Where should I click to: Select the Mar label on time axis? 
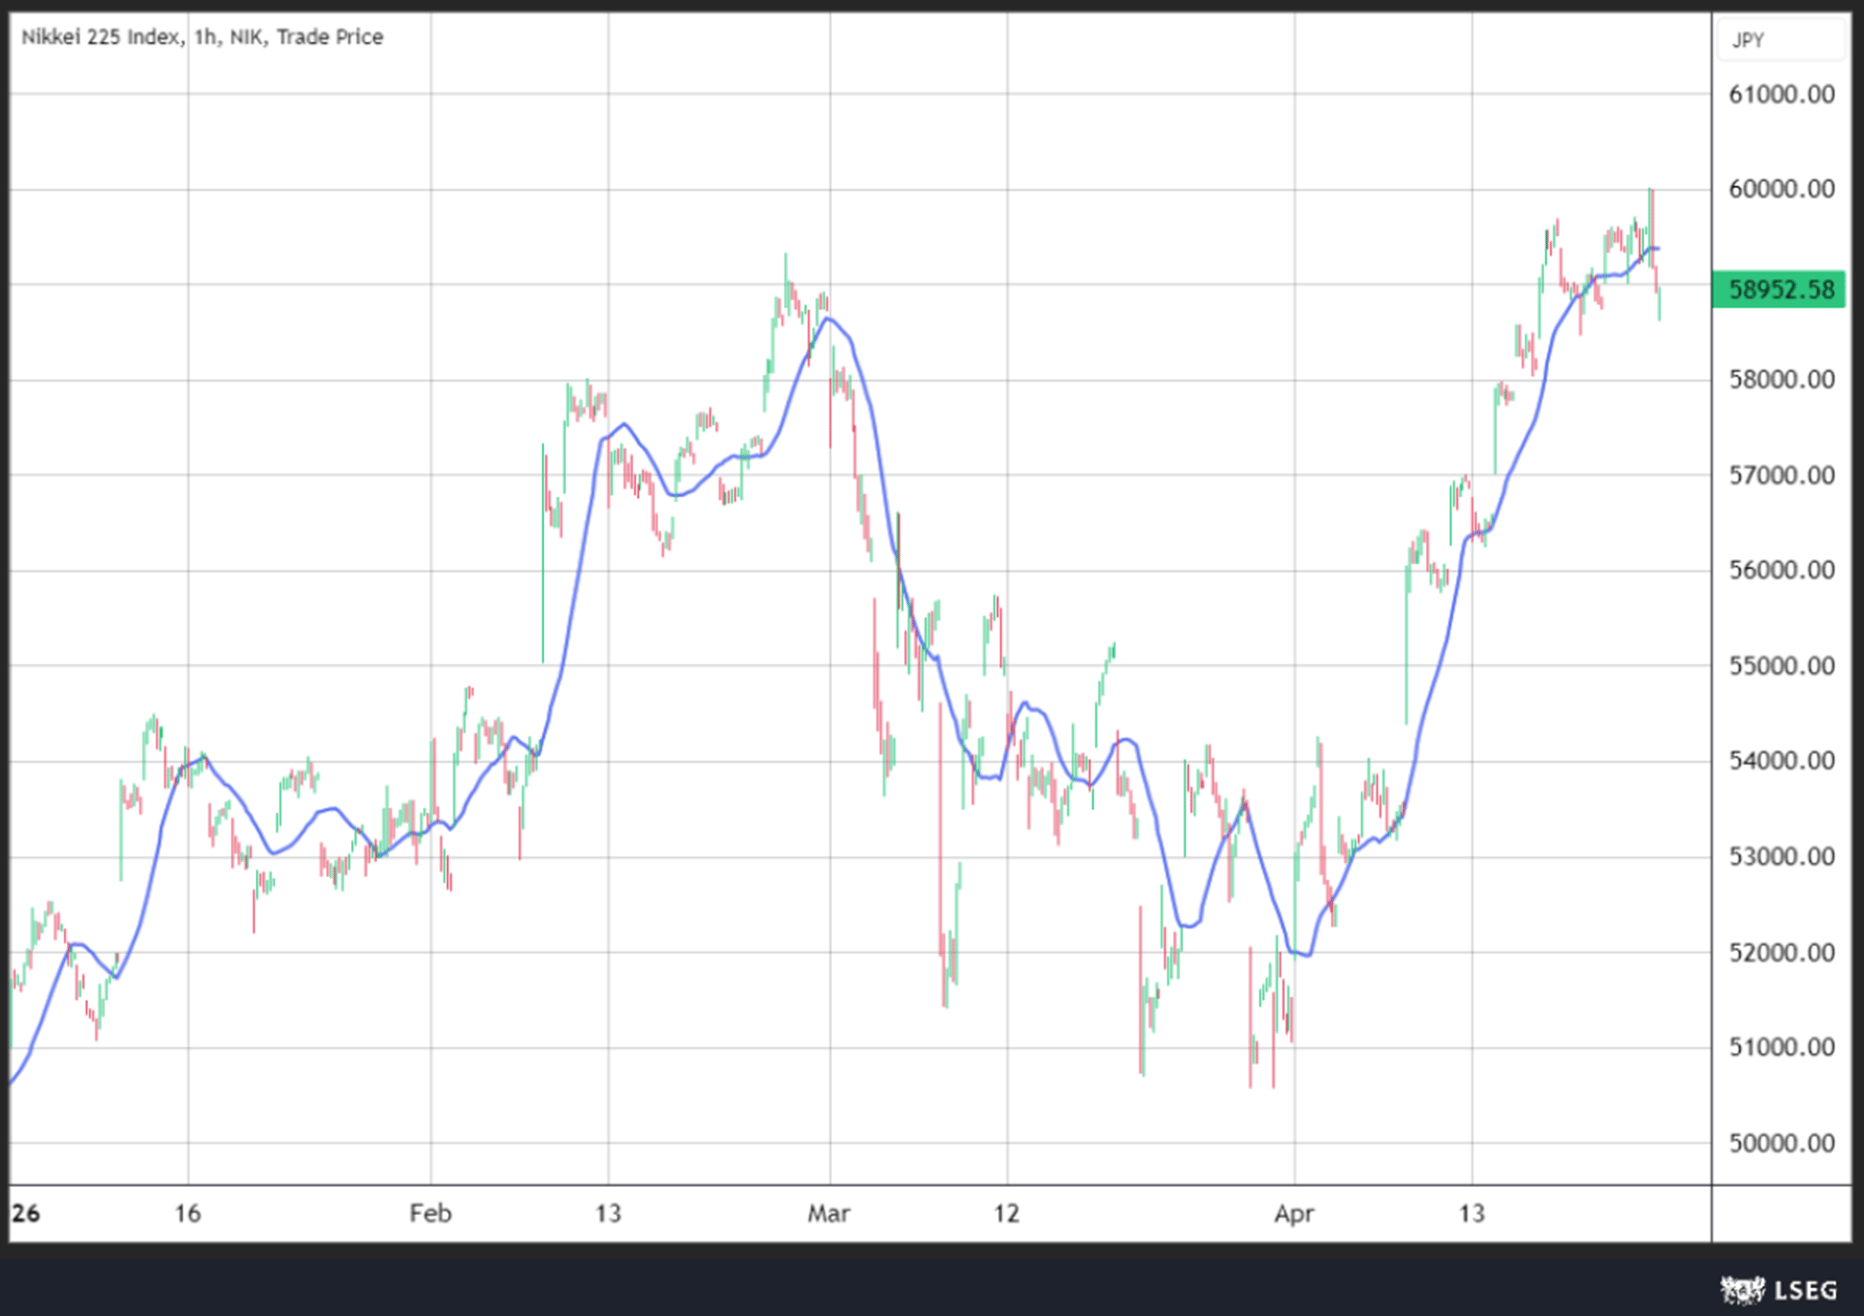[829, 1214]
